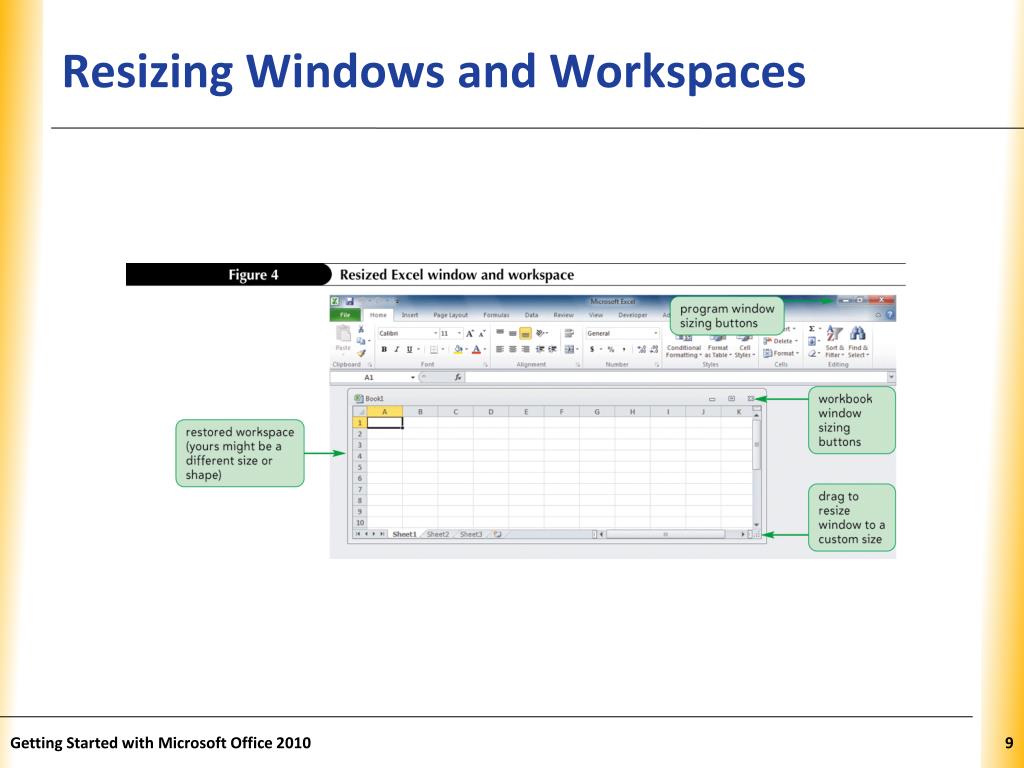Click the Decrease Decimal icon
This screenshot has height=768, width=1024.
click(654, 349)
